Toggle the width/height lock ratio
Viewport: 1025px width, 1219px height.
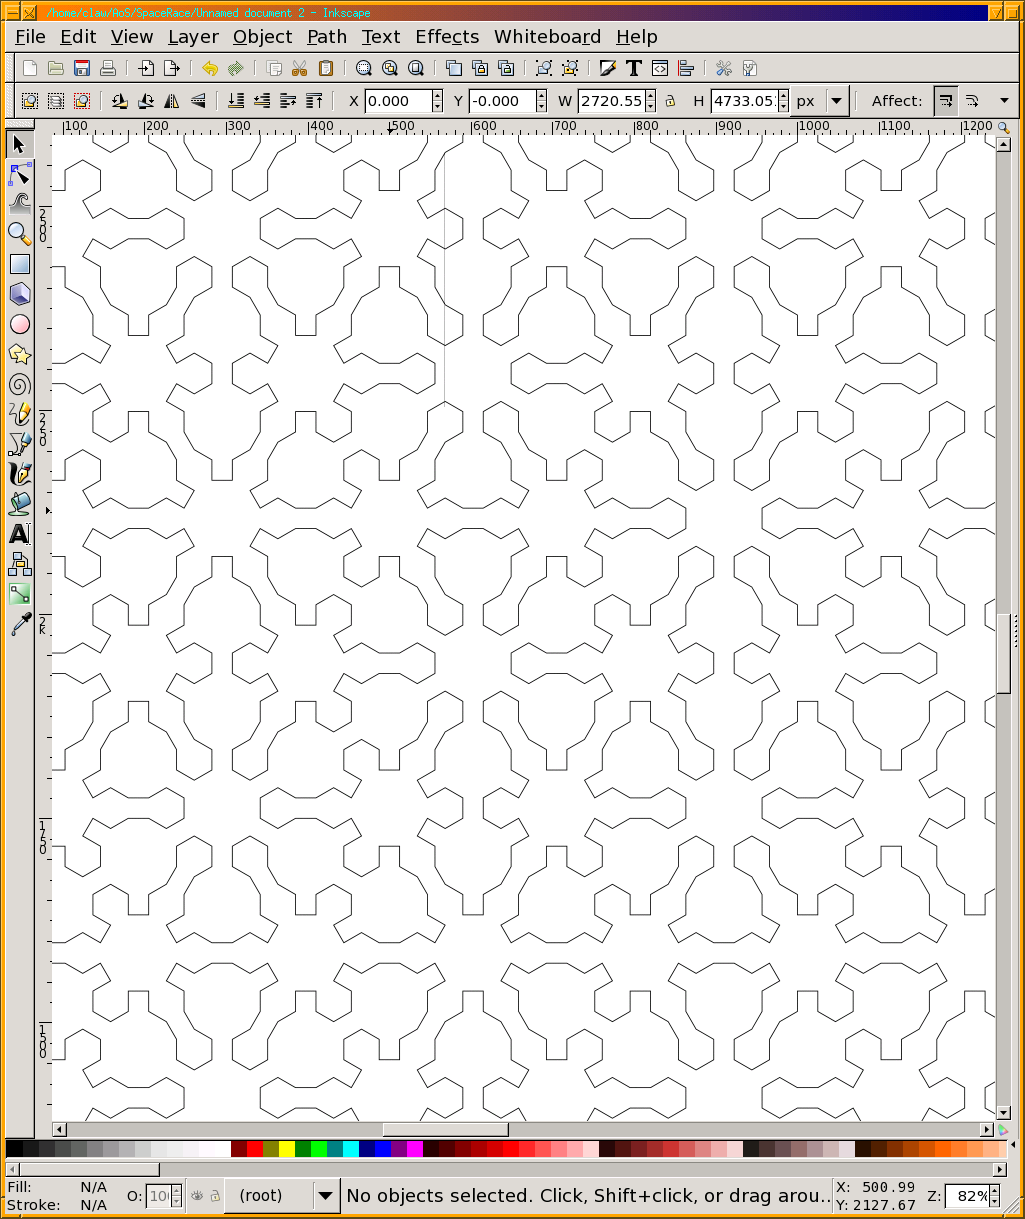pos(670,101)
